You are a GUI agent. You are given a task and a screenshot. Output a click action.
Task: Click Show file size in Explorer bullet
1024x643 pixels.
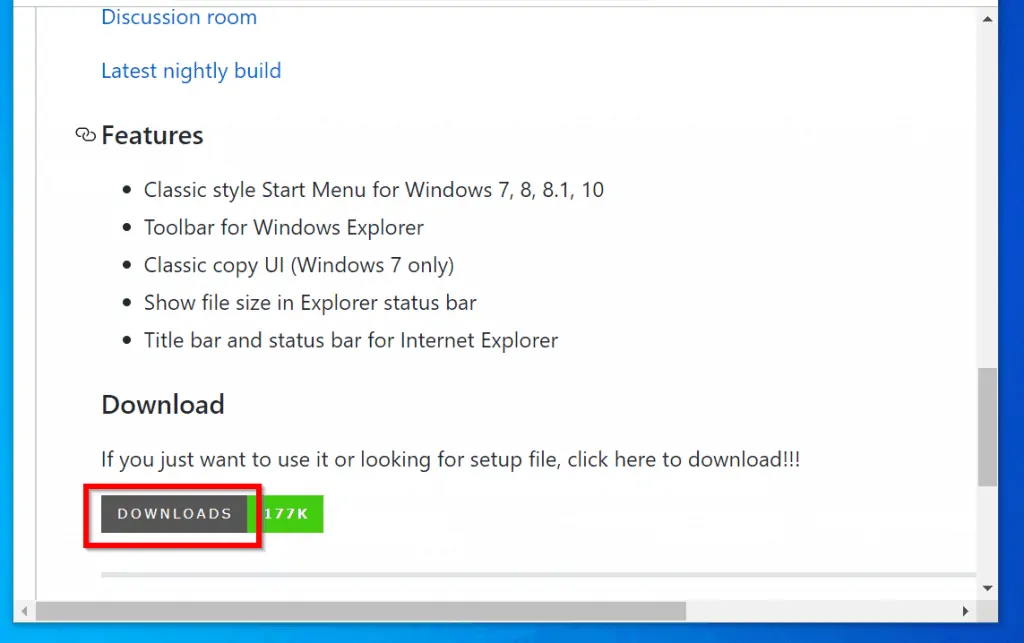(x=310, y=302)
